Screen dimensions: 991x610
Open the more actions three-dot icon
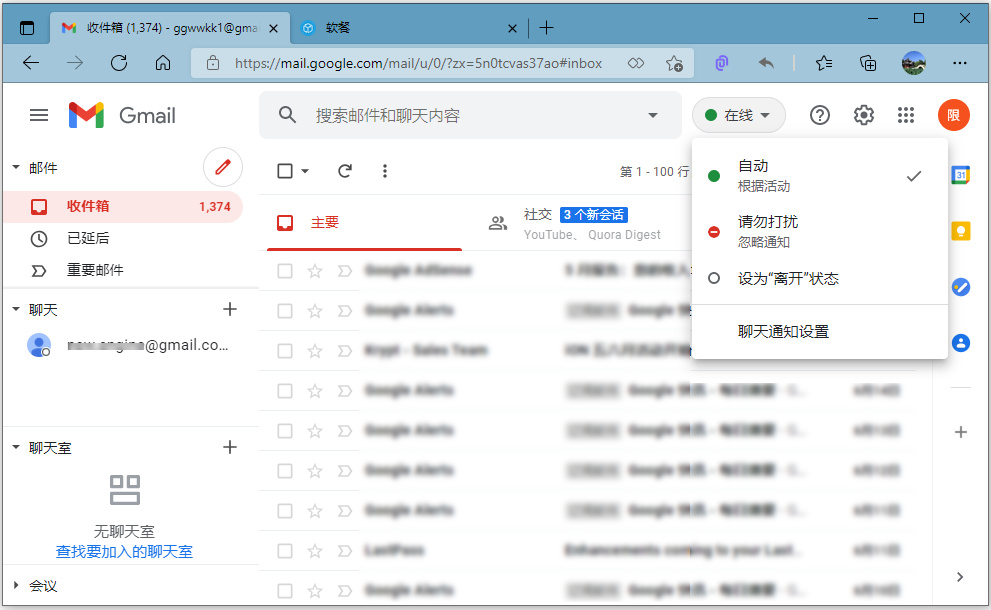(385, 171)
